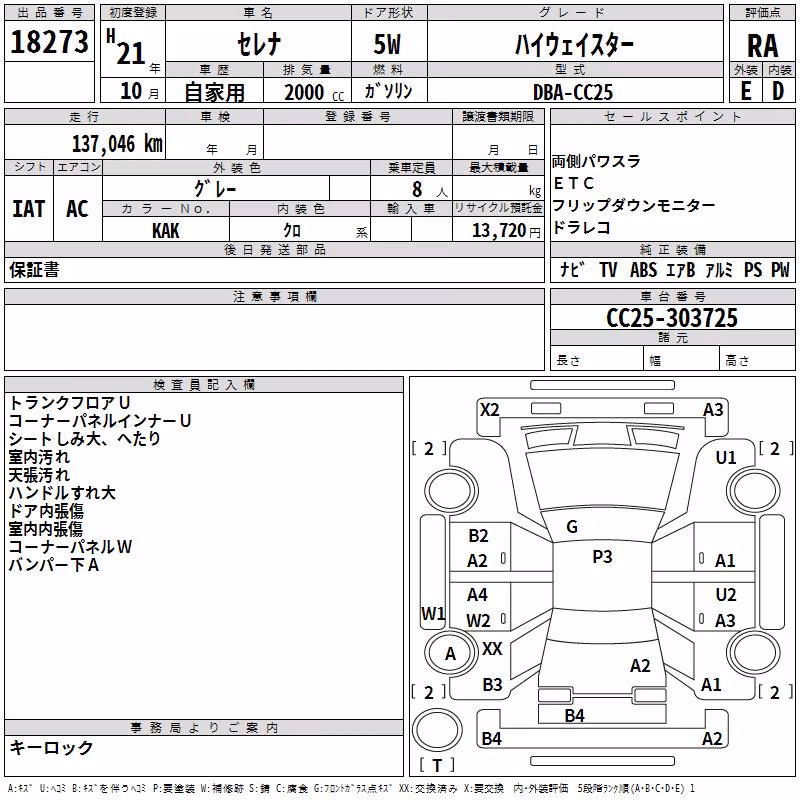Click the air conditioner value AC
800x800 pixels.
coord(78,209)
